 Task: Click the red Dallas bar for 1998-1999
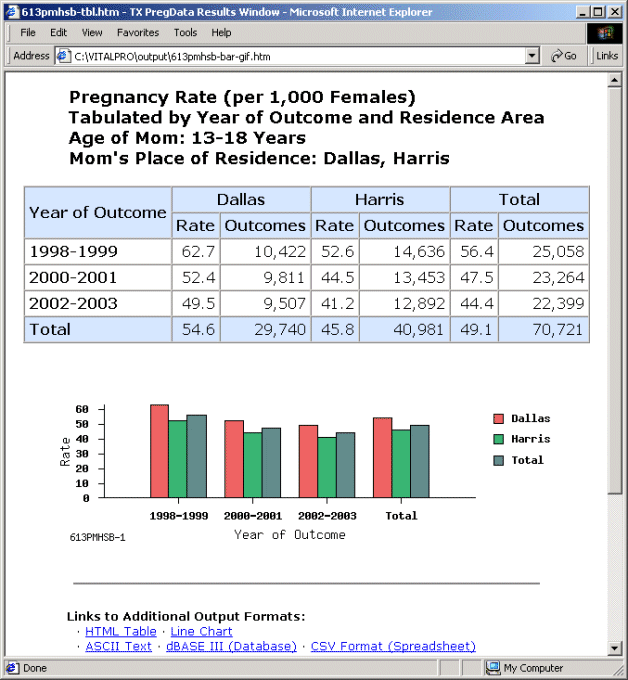pos(159,451)
